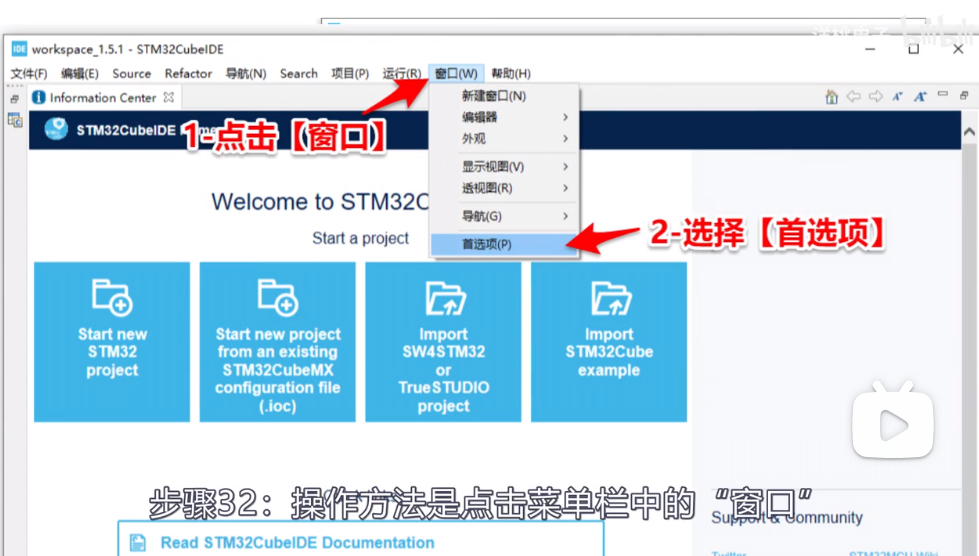
Task: Click the STM32CubeIDE logo icon
Action: click(56, 129)
